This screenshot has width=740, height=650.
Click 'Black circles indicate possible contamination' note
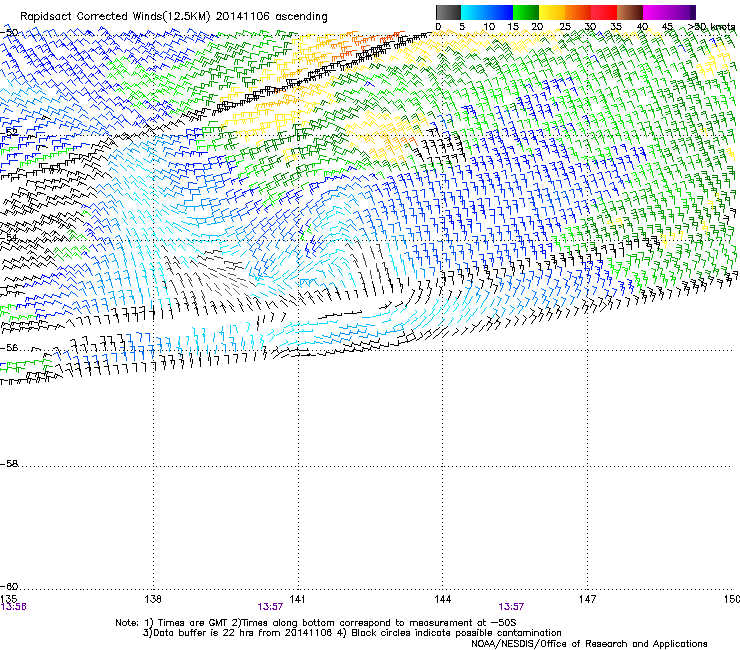click(456, 633)
